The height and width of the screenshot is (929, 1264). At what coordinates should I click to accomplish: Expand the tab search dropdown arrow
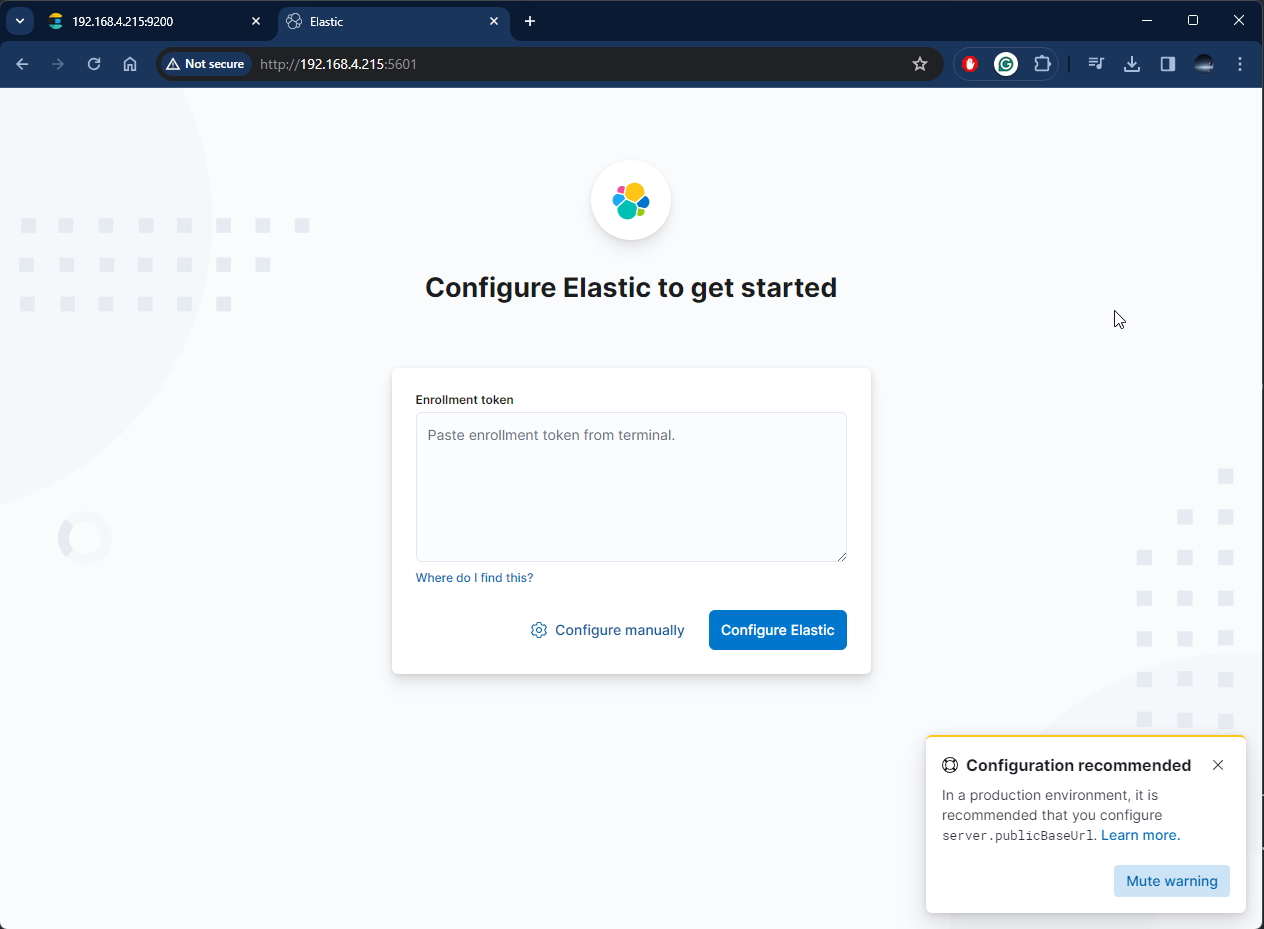point(19,21)
